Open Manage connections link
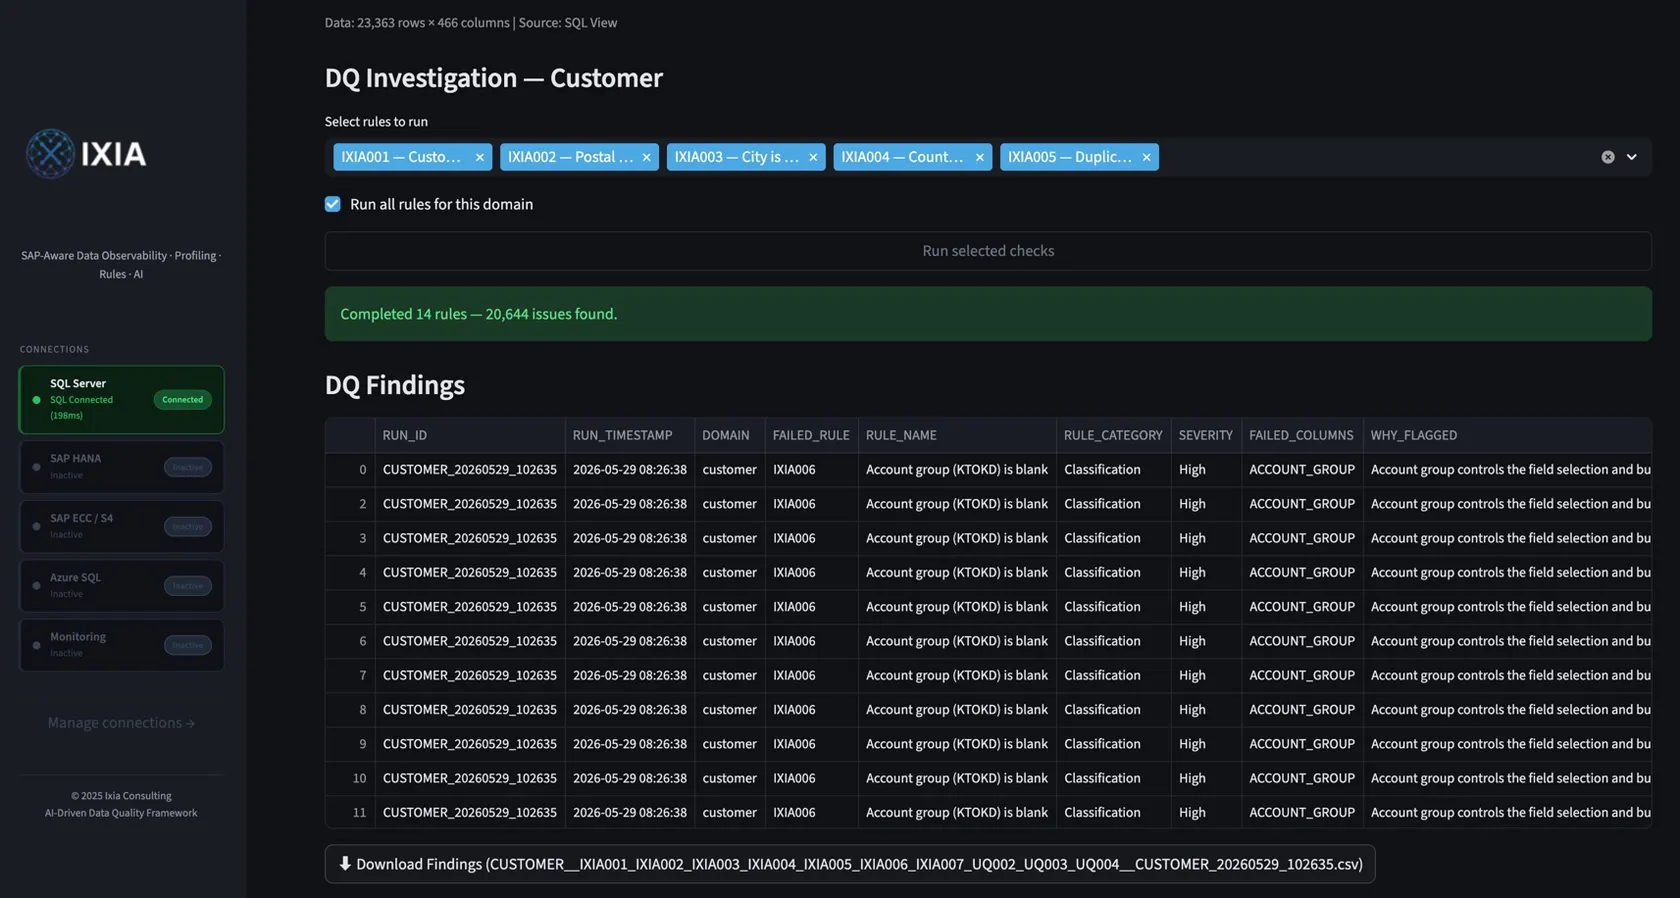1680x898 pixels. (121, 723)
